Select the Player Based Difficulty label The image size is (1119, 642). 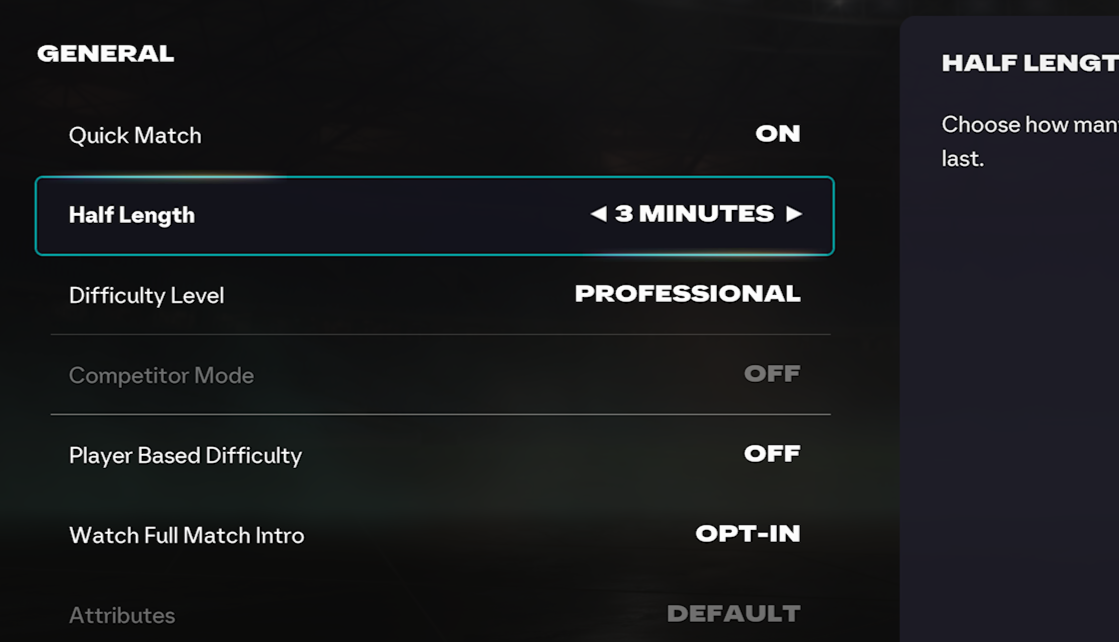(x=185, y=456)
